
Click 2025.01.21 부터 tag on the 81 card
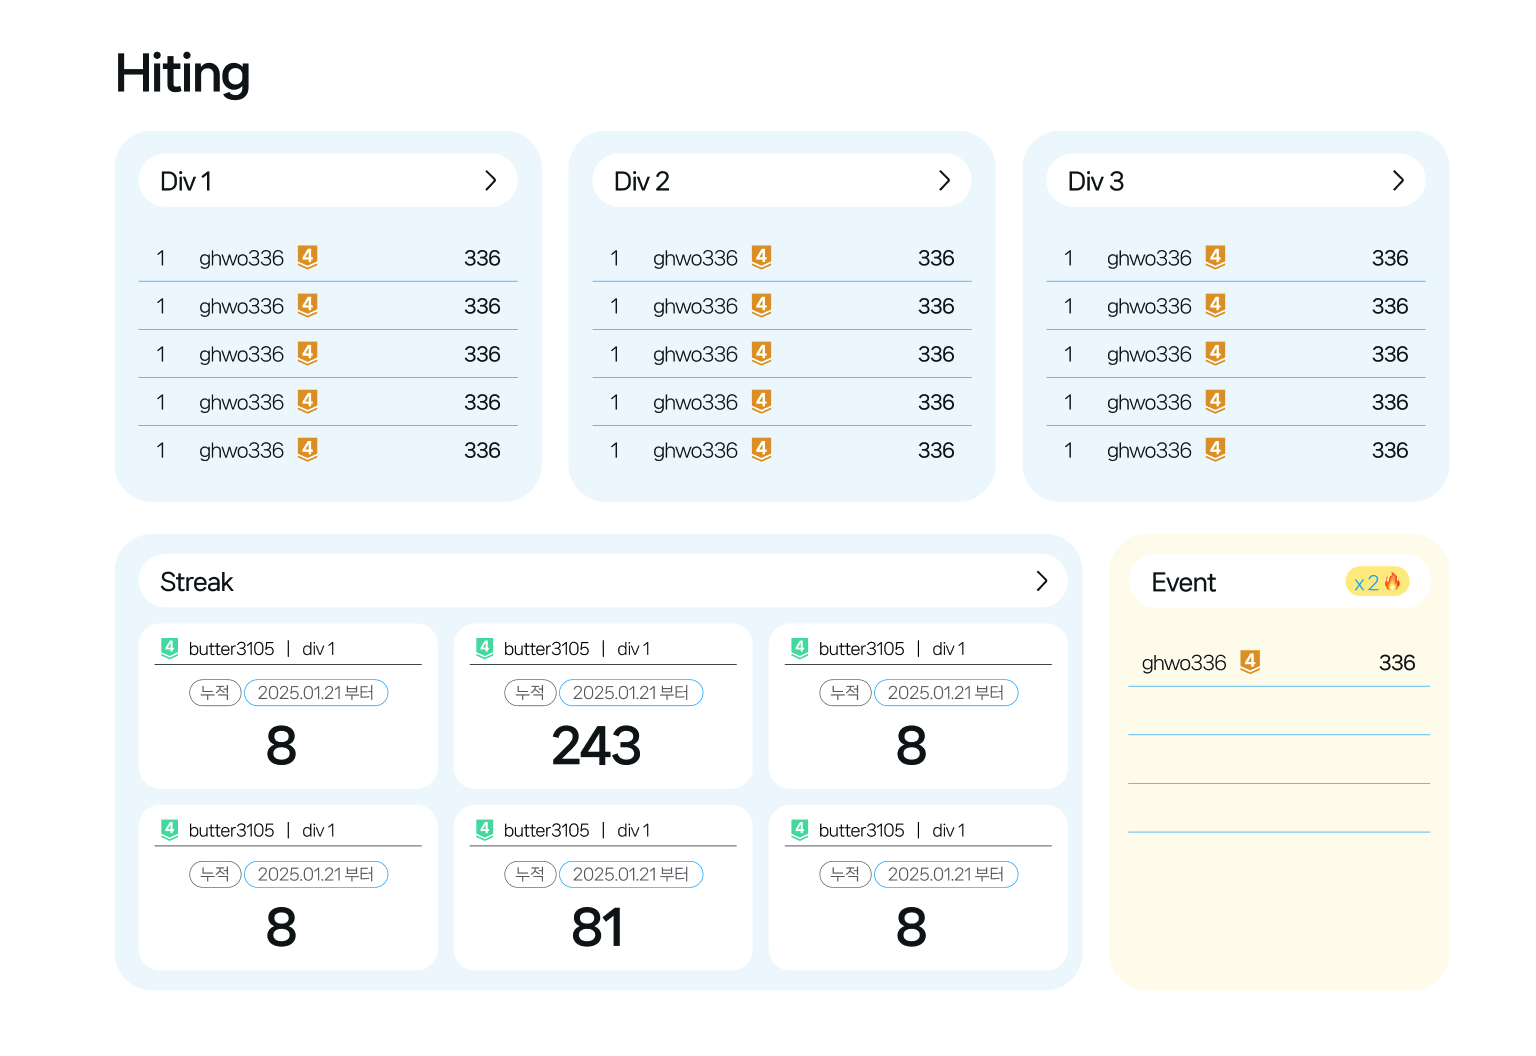[631, 874]
